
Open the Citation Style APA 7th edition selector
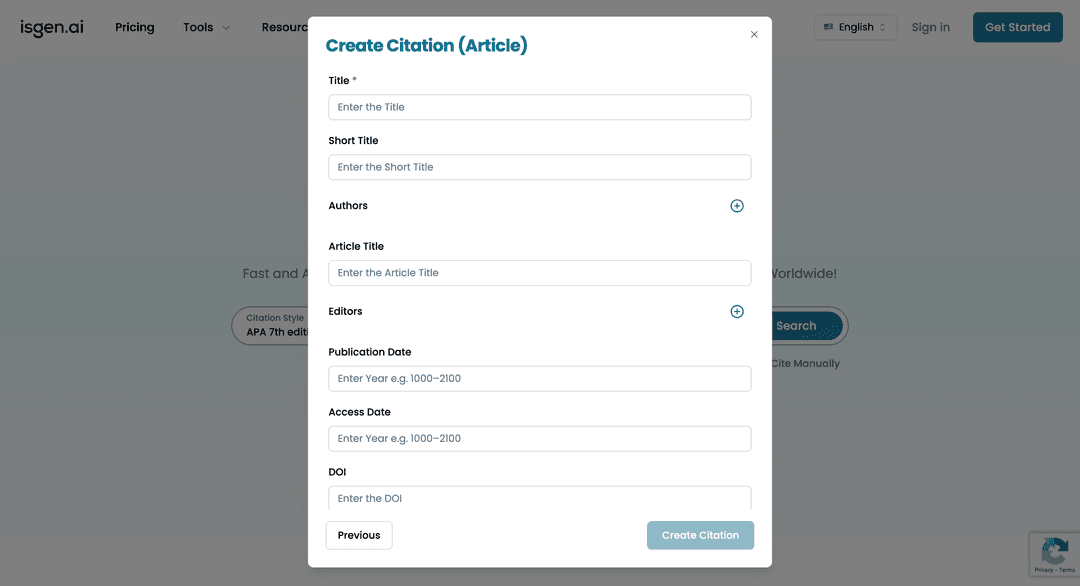click(273, 325)
